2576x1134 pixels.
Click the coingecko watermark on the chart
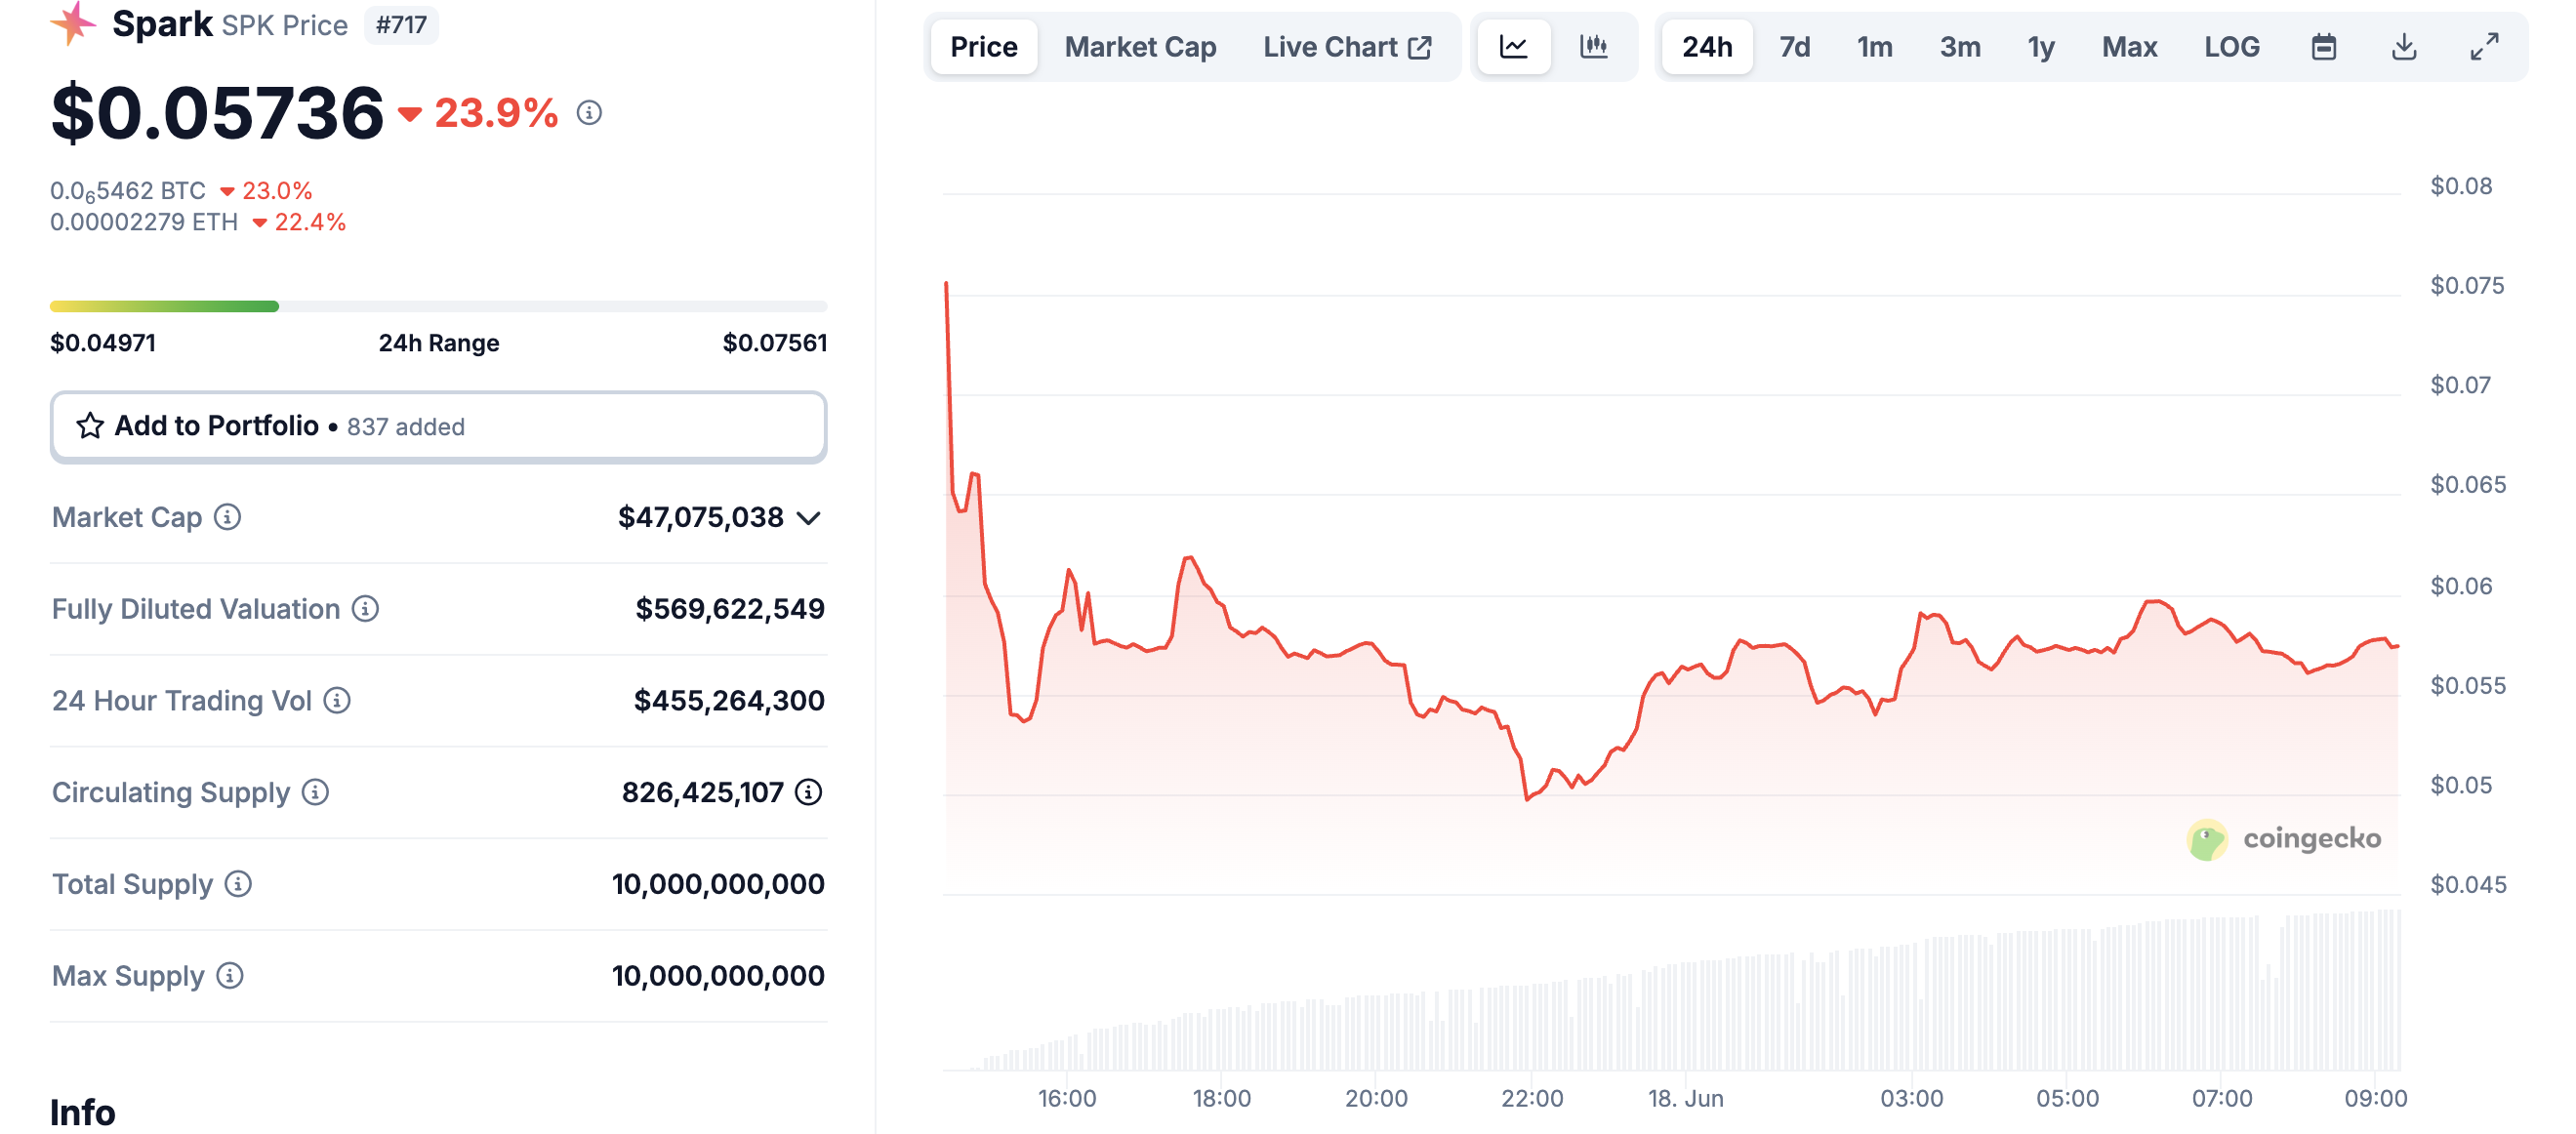click(2284, 839)
